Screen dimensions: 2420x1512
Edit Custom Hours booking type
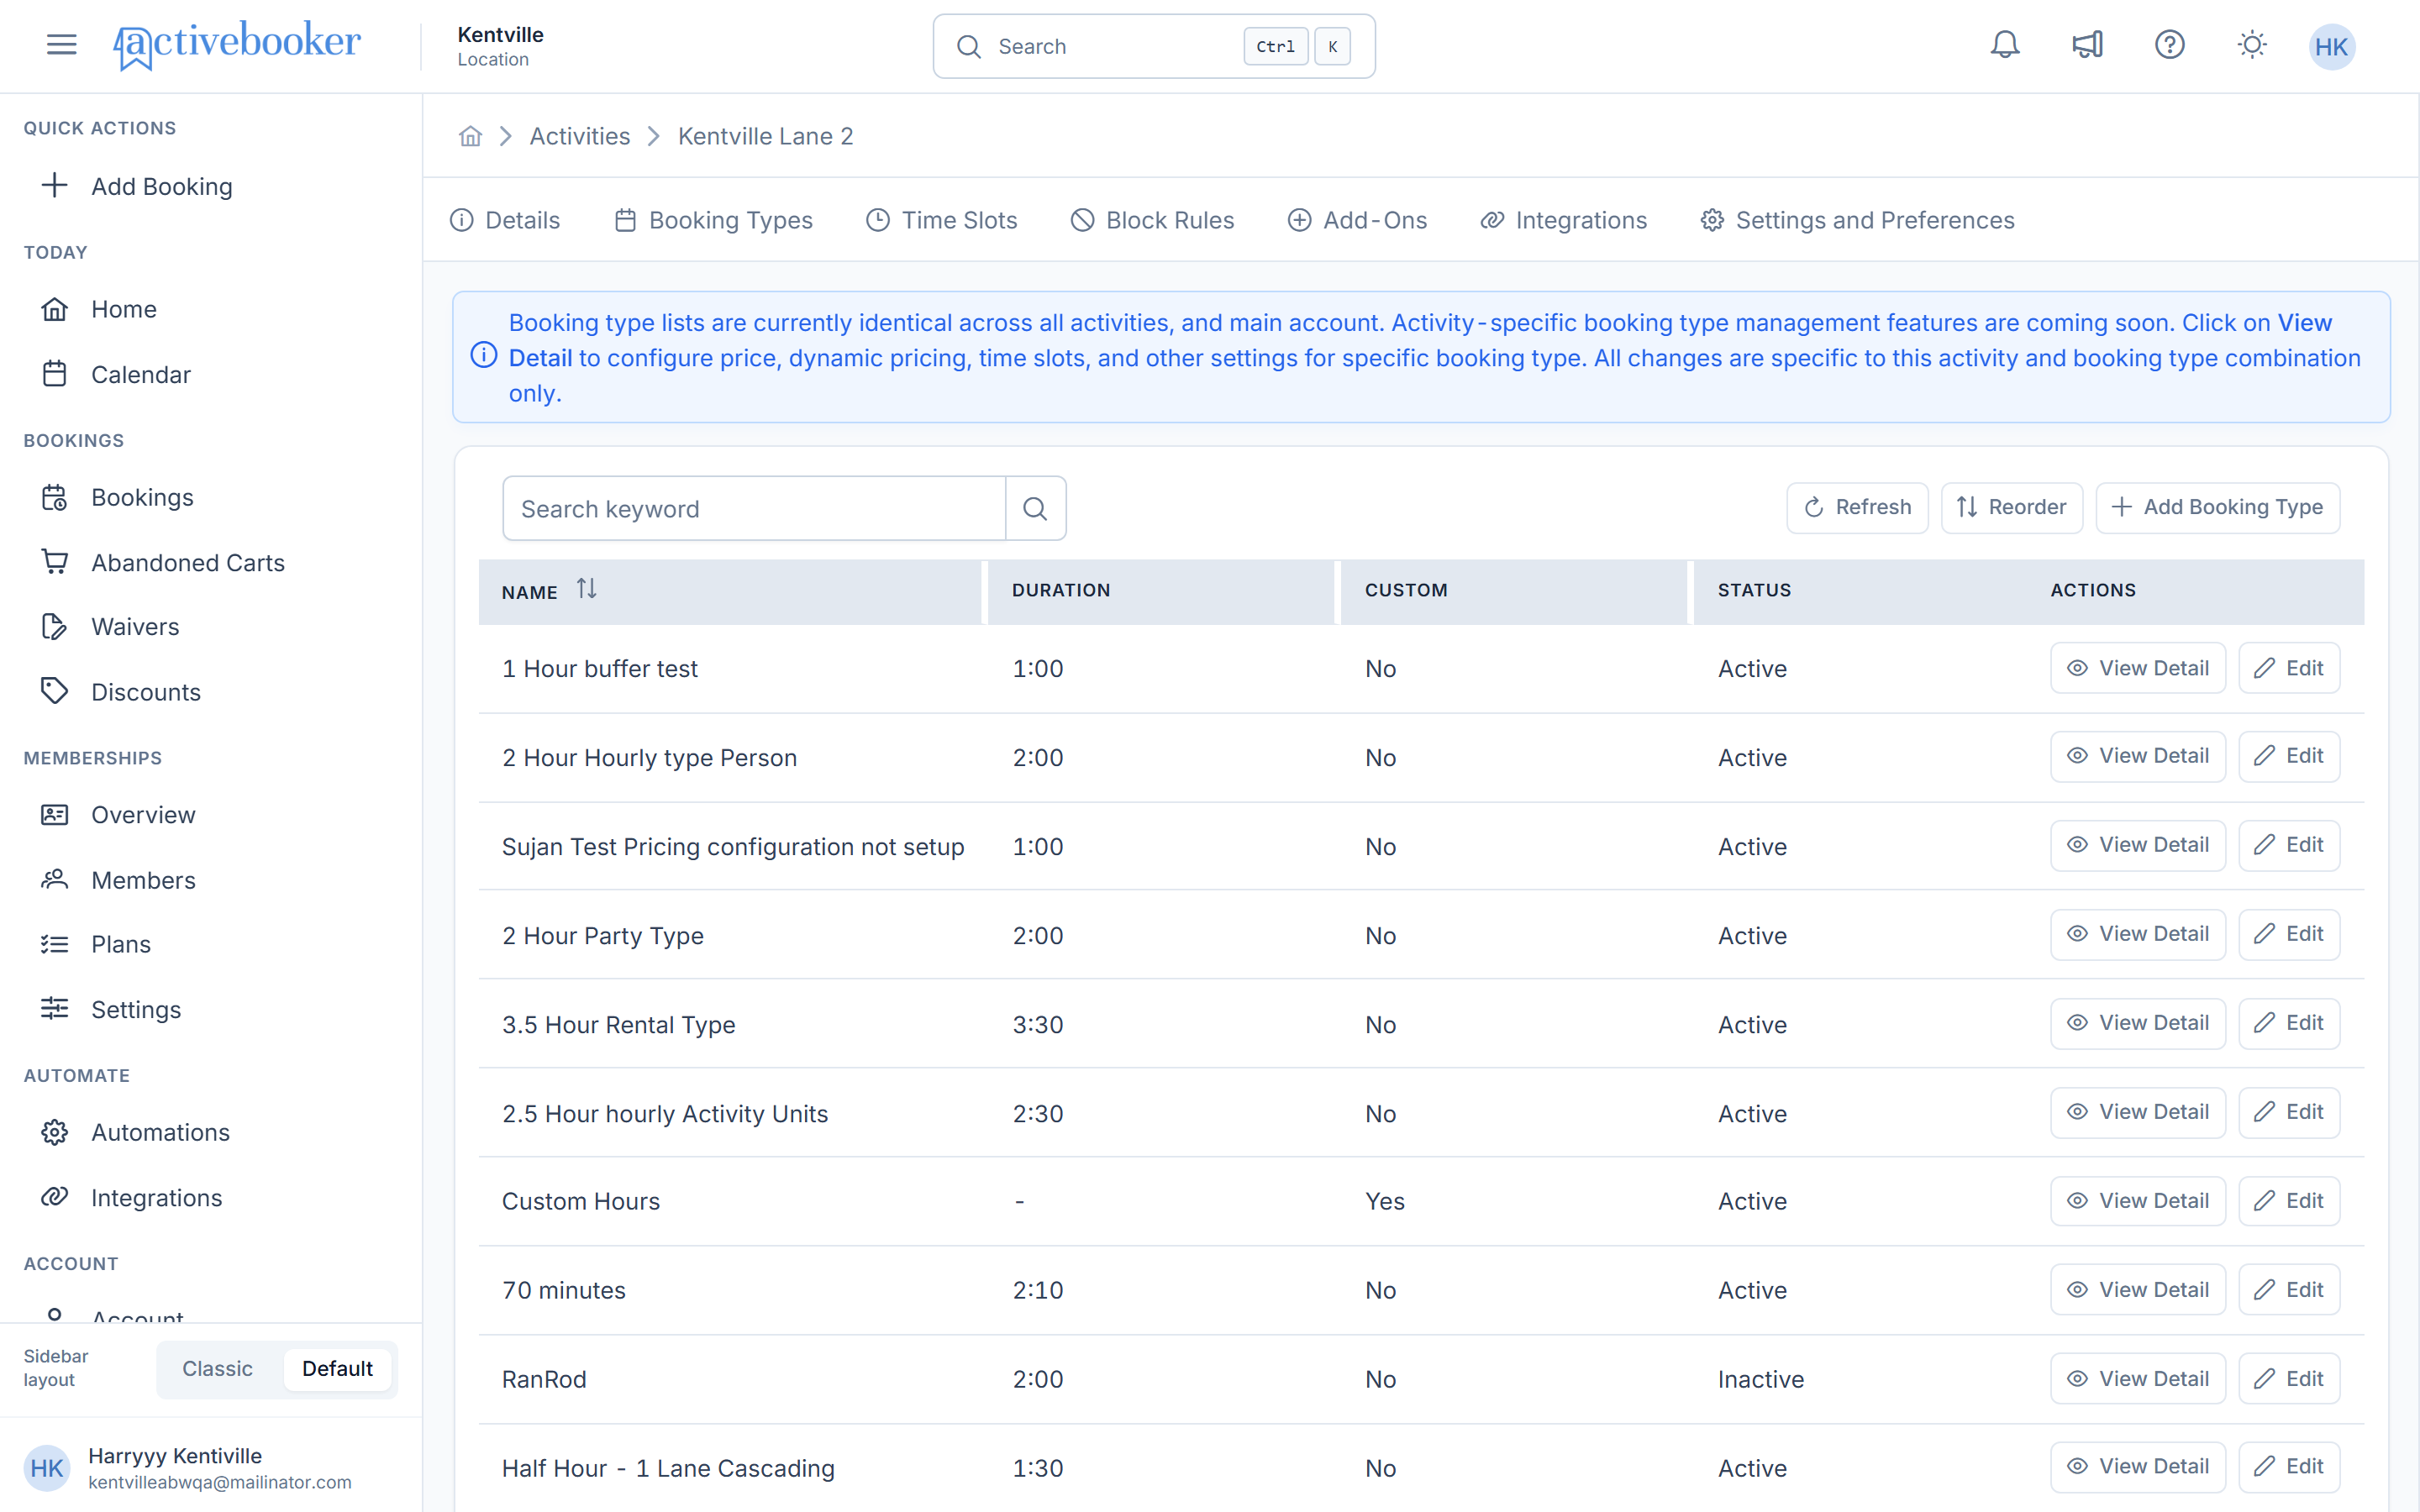pos(2288,1201)
